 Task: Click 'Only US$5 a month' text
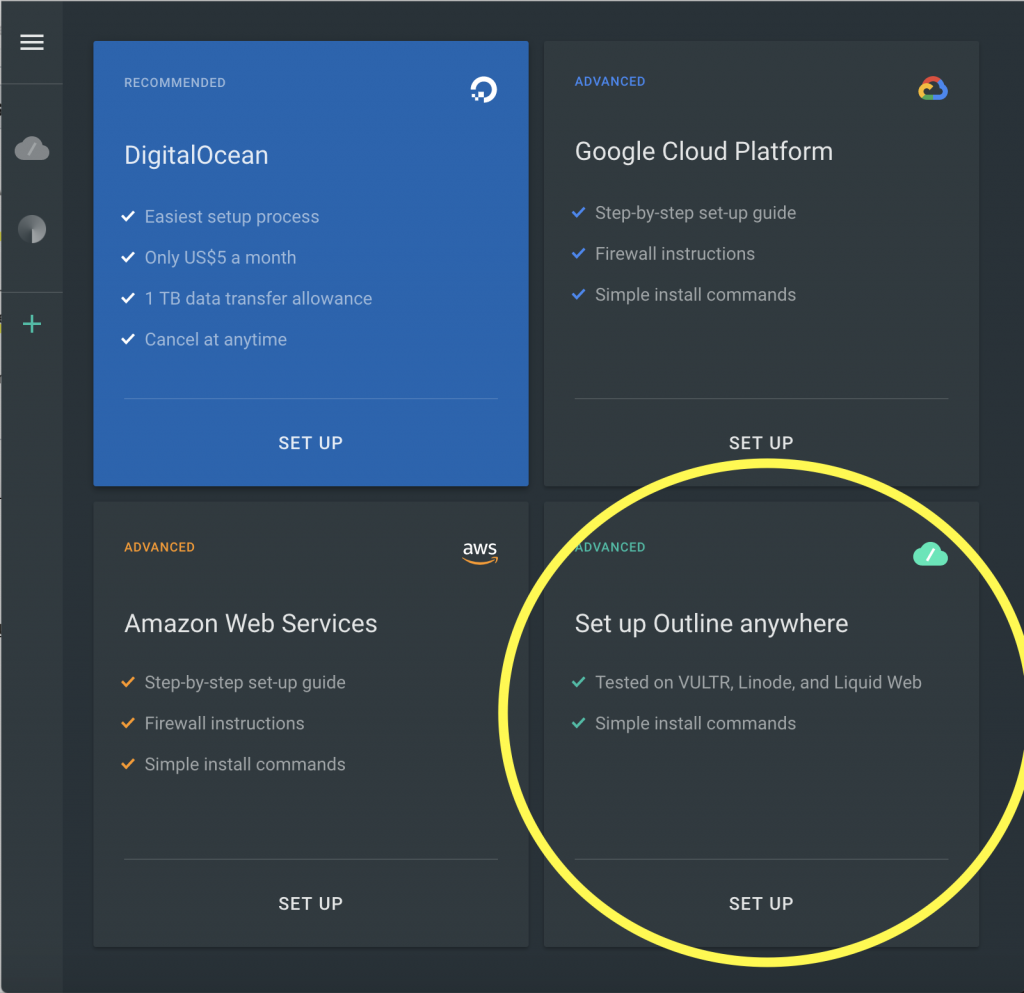pos(221,258)
